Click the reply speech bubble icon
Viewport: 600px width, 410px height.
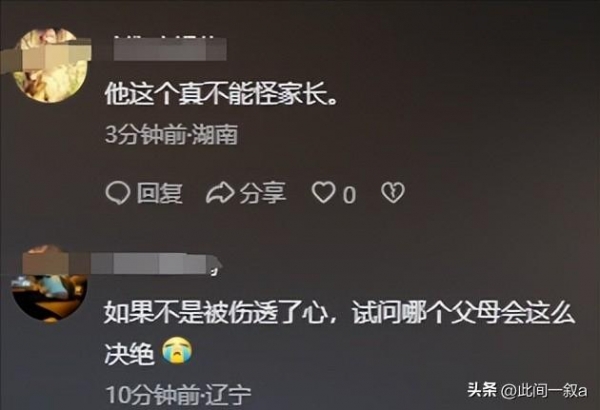(117, 193)
